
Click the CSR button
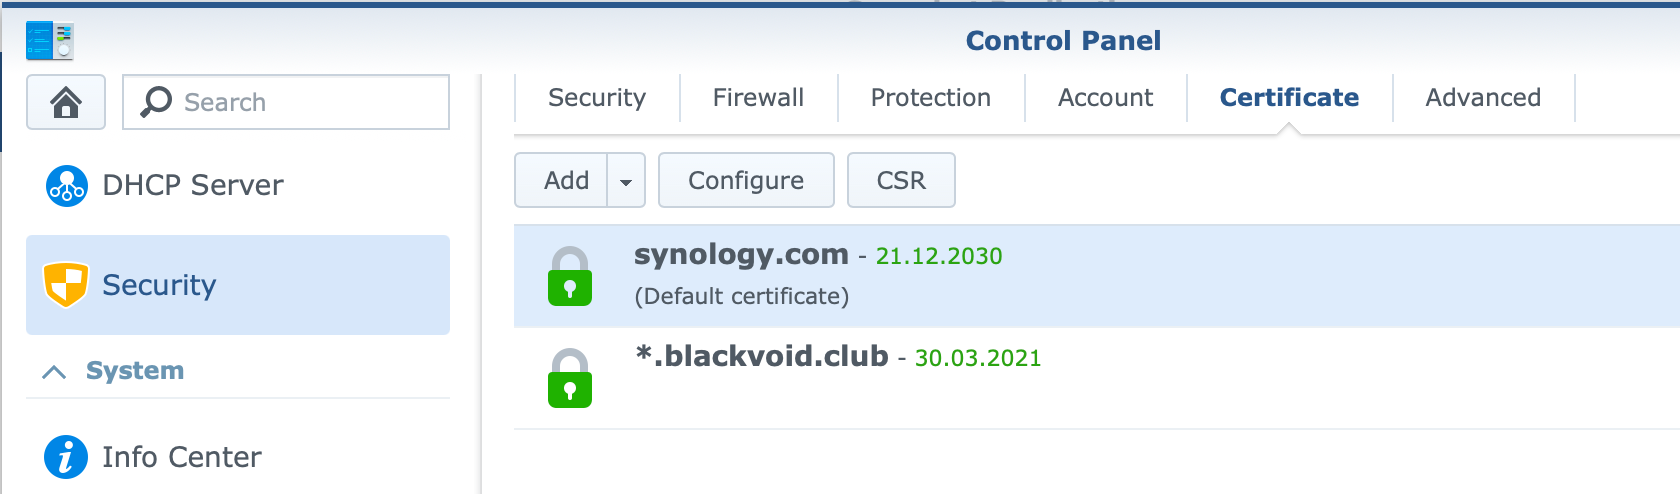tap(901, 181)
